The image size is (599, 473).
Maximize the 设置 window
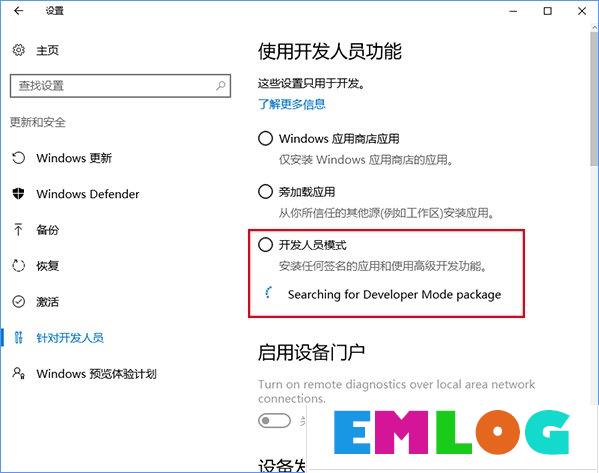pyautogui.click(x=547, y=11)
